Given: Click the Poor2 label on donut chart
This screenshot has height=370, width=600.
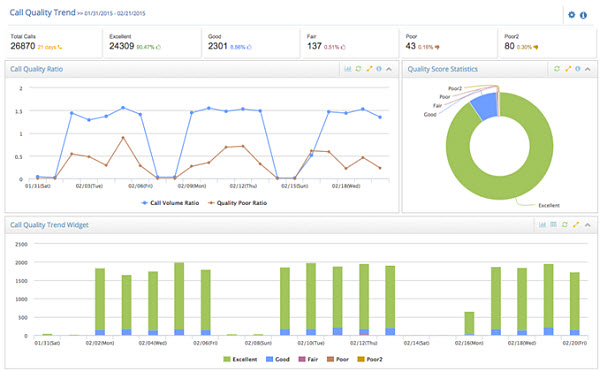Looking at the screenshot, I should point(455,88).
